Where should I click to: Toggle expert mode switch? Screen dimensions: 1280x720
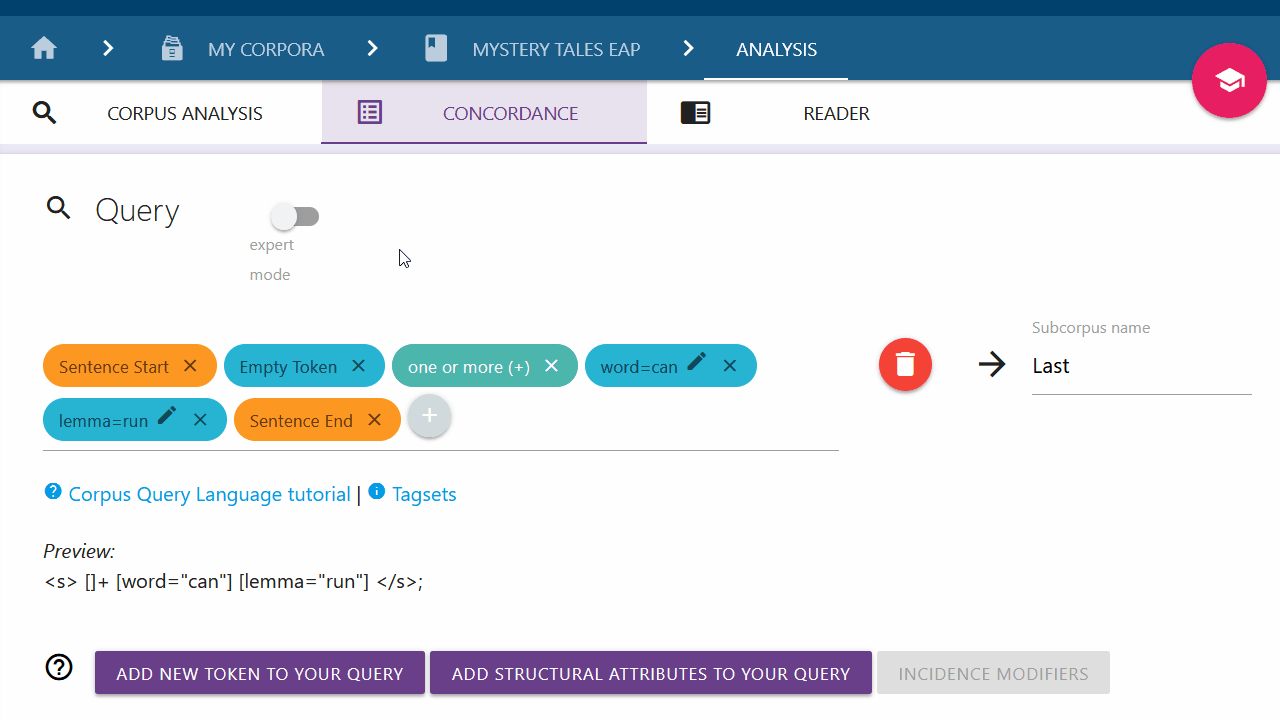coord(295,216)
